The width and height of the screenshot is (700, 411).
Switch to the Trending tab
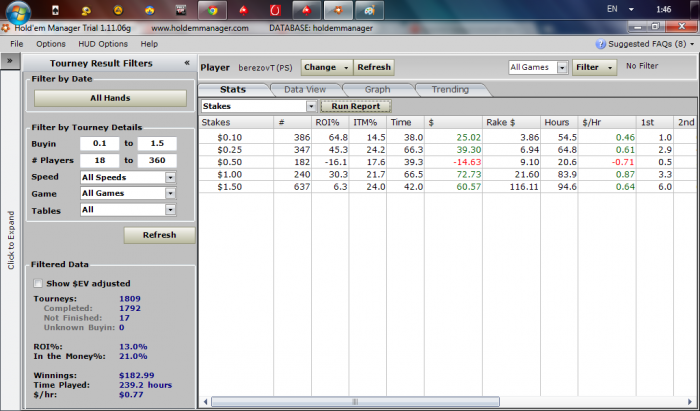(x=450, y=90)
